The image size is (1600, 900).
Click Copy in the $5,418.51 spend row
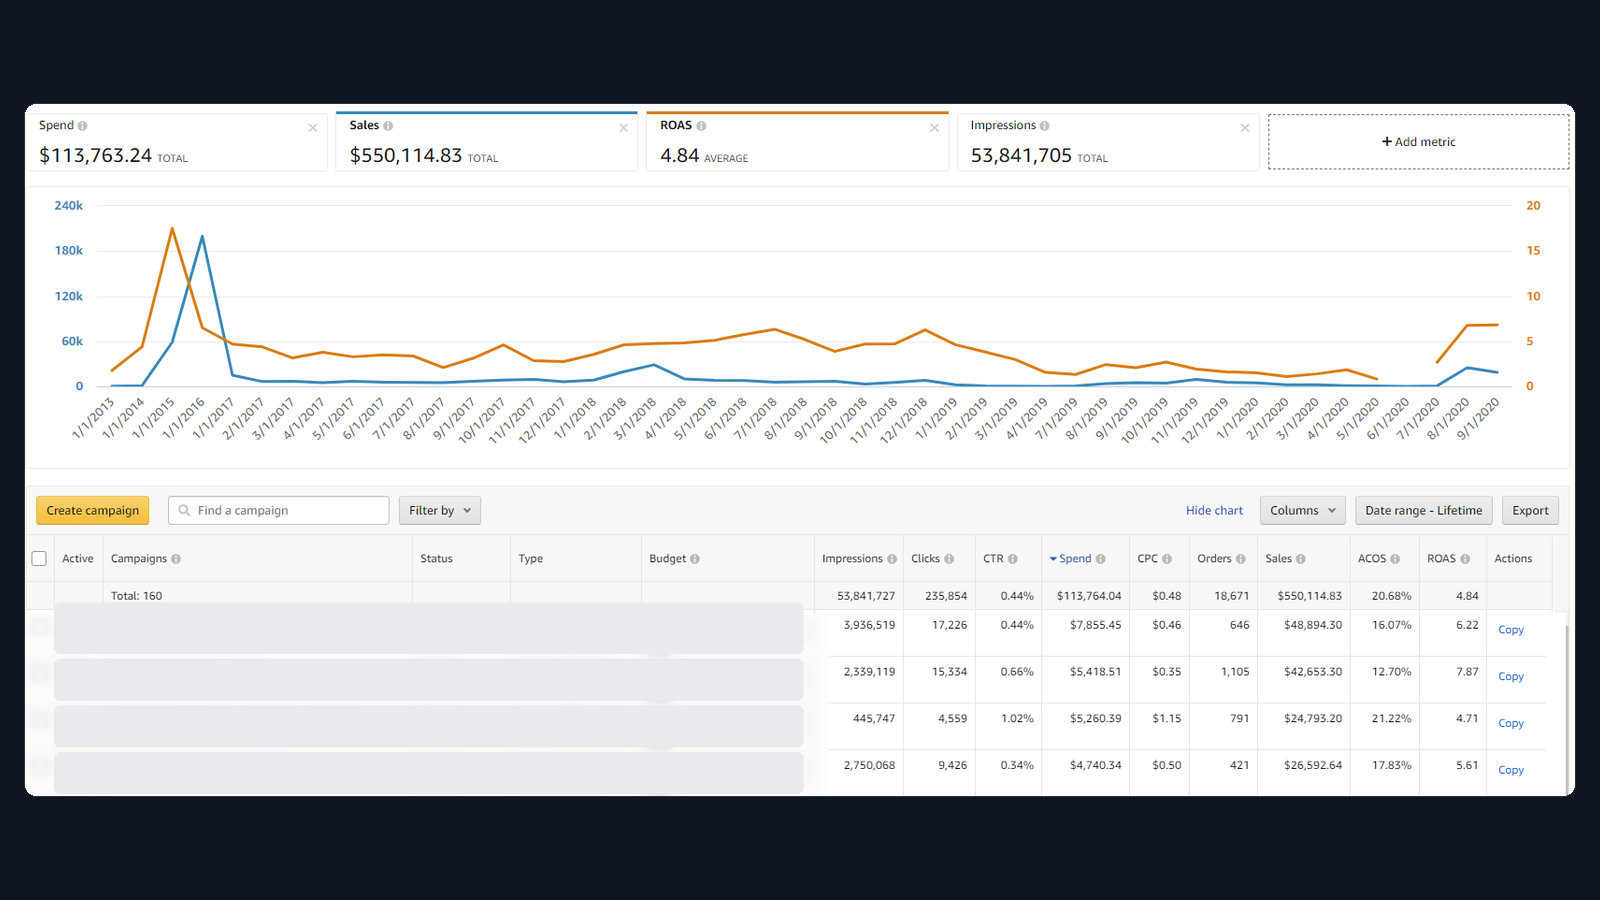[x=1511, y=677]
